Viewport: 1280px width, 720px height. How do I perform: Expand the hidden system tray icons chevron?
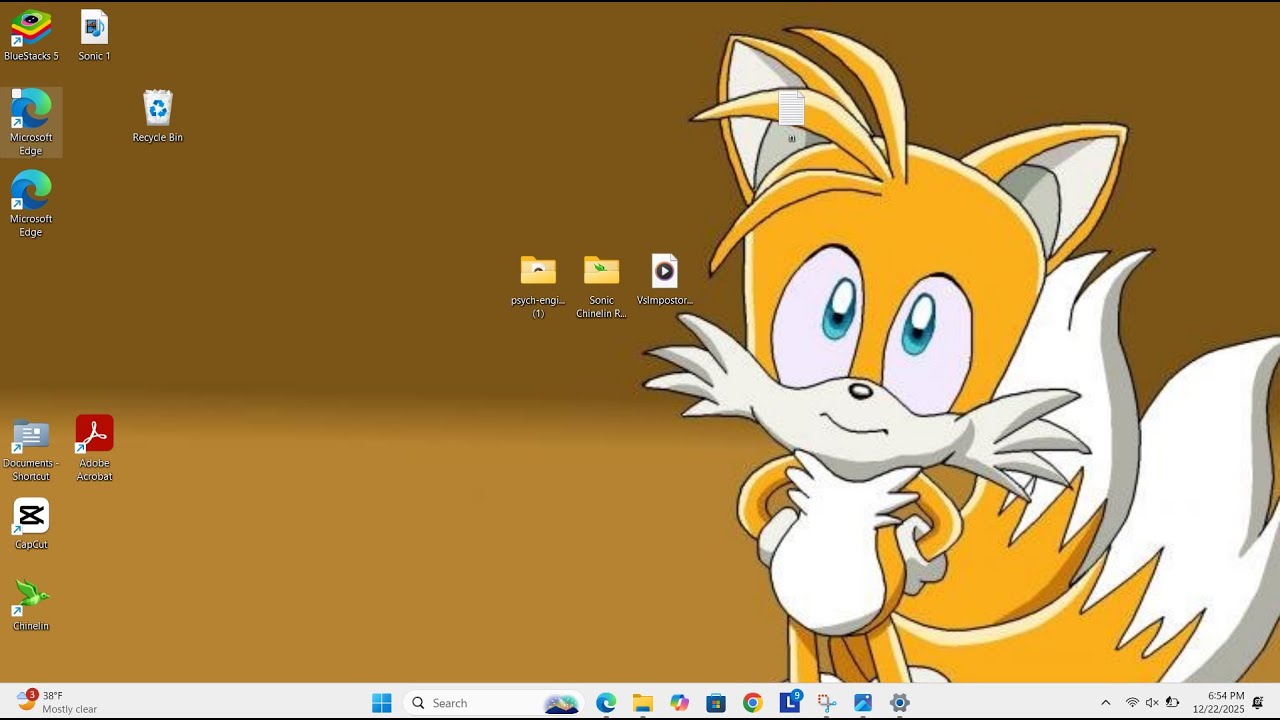tap(1105, 703)
